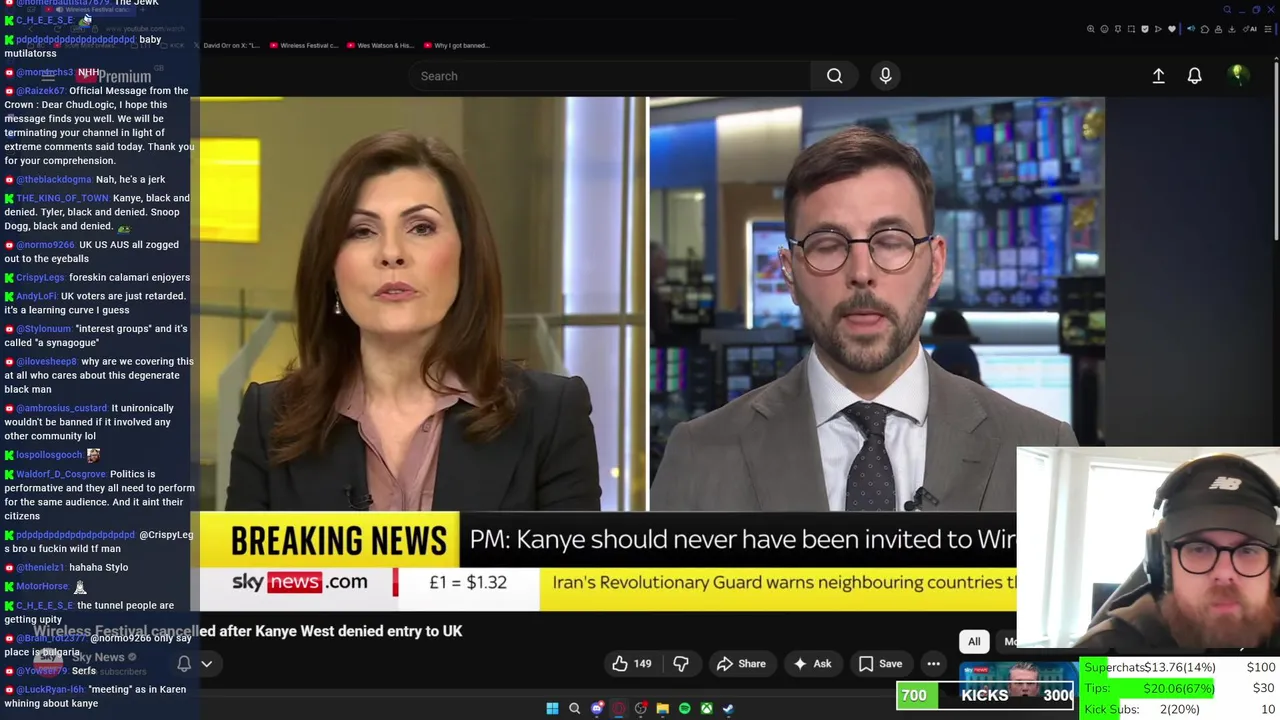The height and width of the screenshot is (720, 1280).
Task: Click the ambrosius_custard chat username
Action: click(61, 408)
